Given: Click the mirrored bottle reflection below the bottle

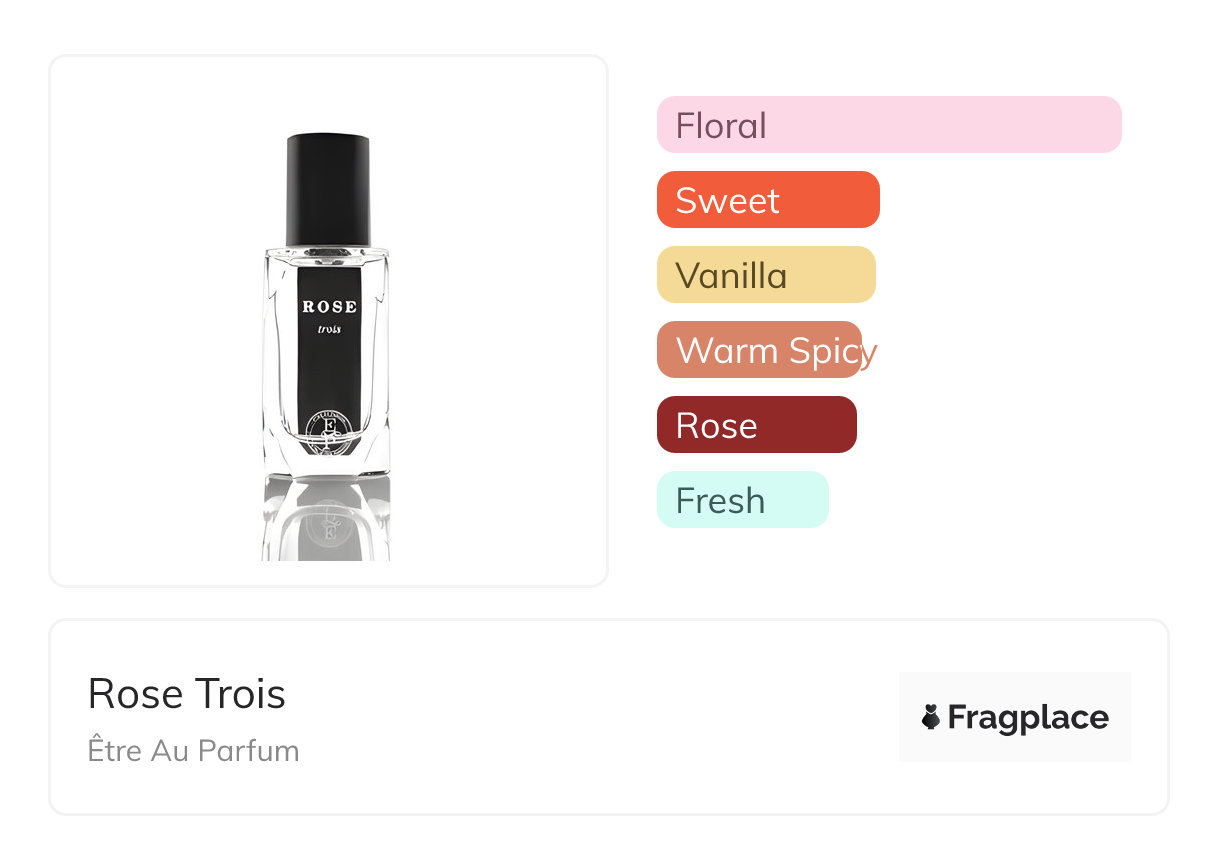Looking at the screenshot, I should pyautogui.click(x=327, y=520).
